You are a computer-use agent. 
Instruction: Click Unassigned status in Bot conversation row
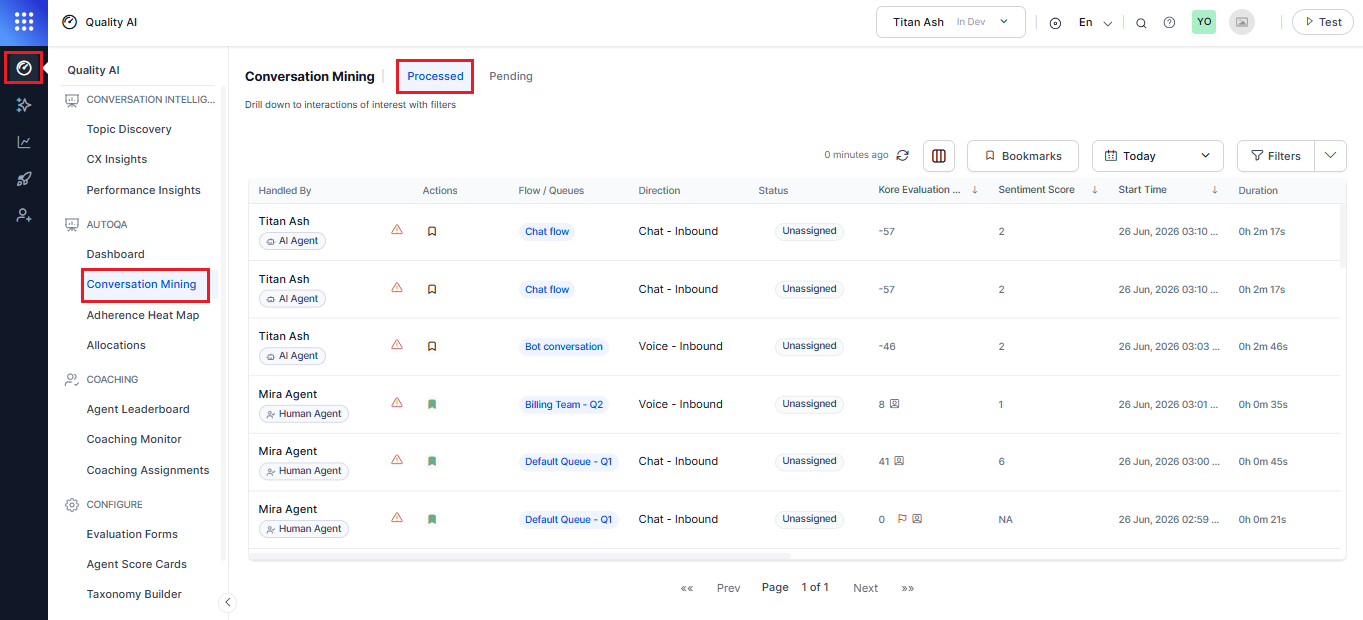tap(809, 346)
